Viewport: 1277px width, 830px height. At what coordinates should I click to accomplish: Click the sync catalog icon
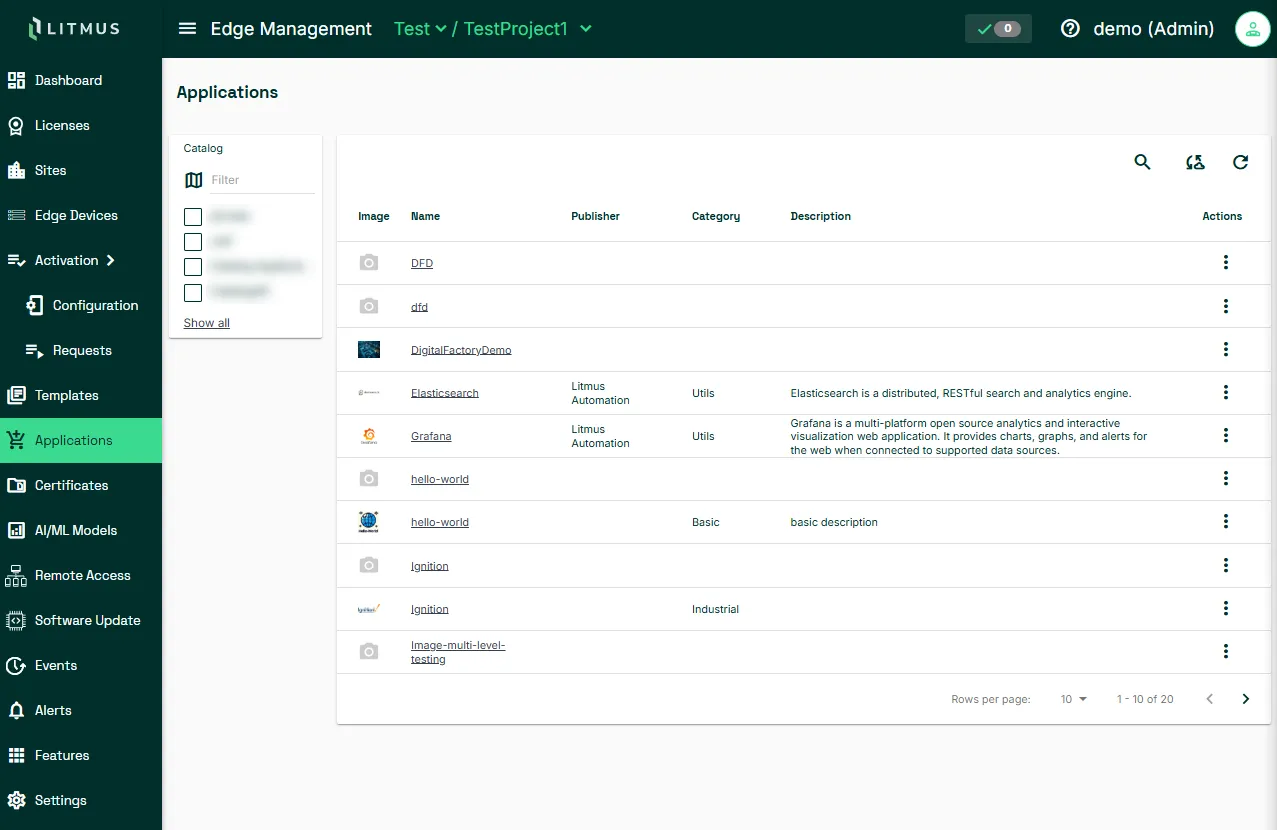click(1195, 162)
